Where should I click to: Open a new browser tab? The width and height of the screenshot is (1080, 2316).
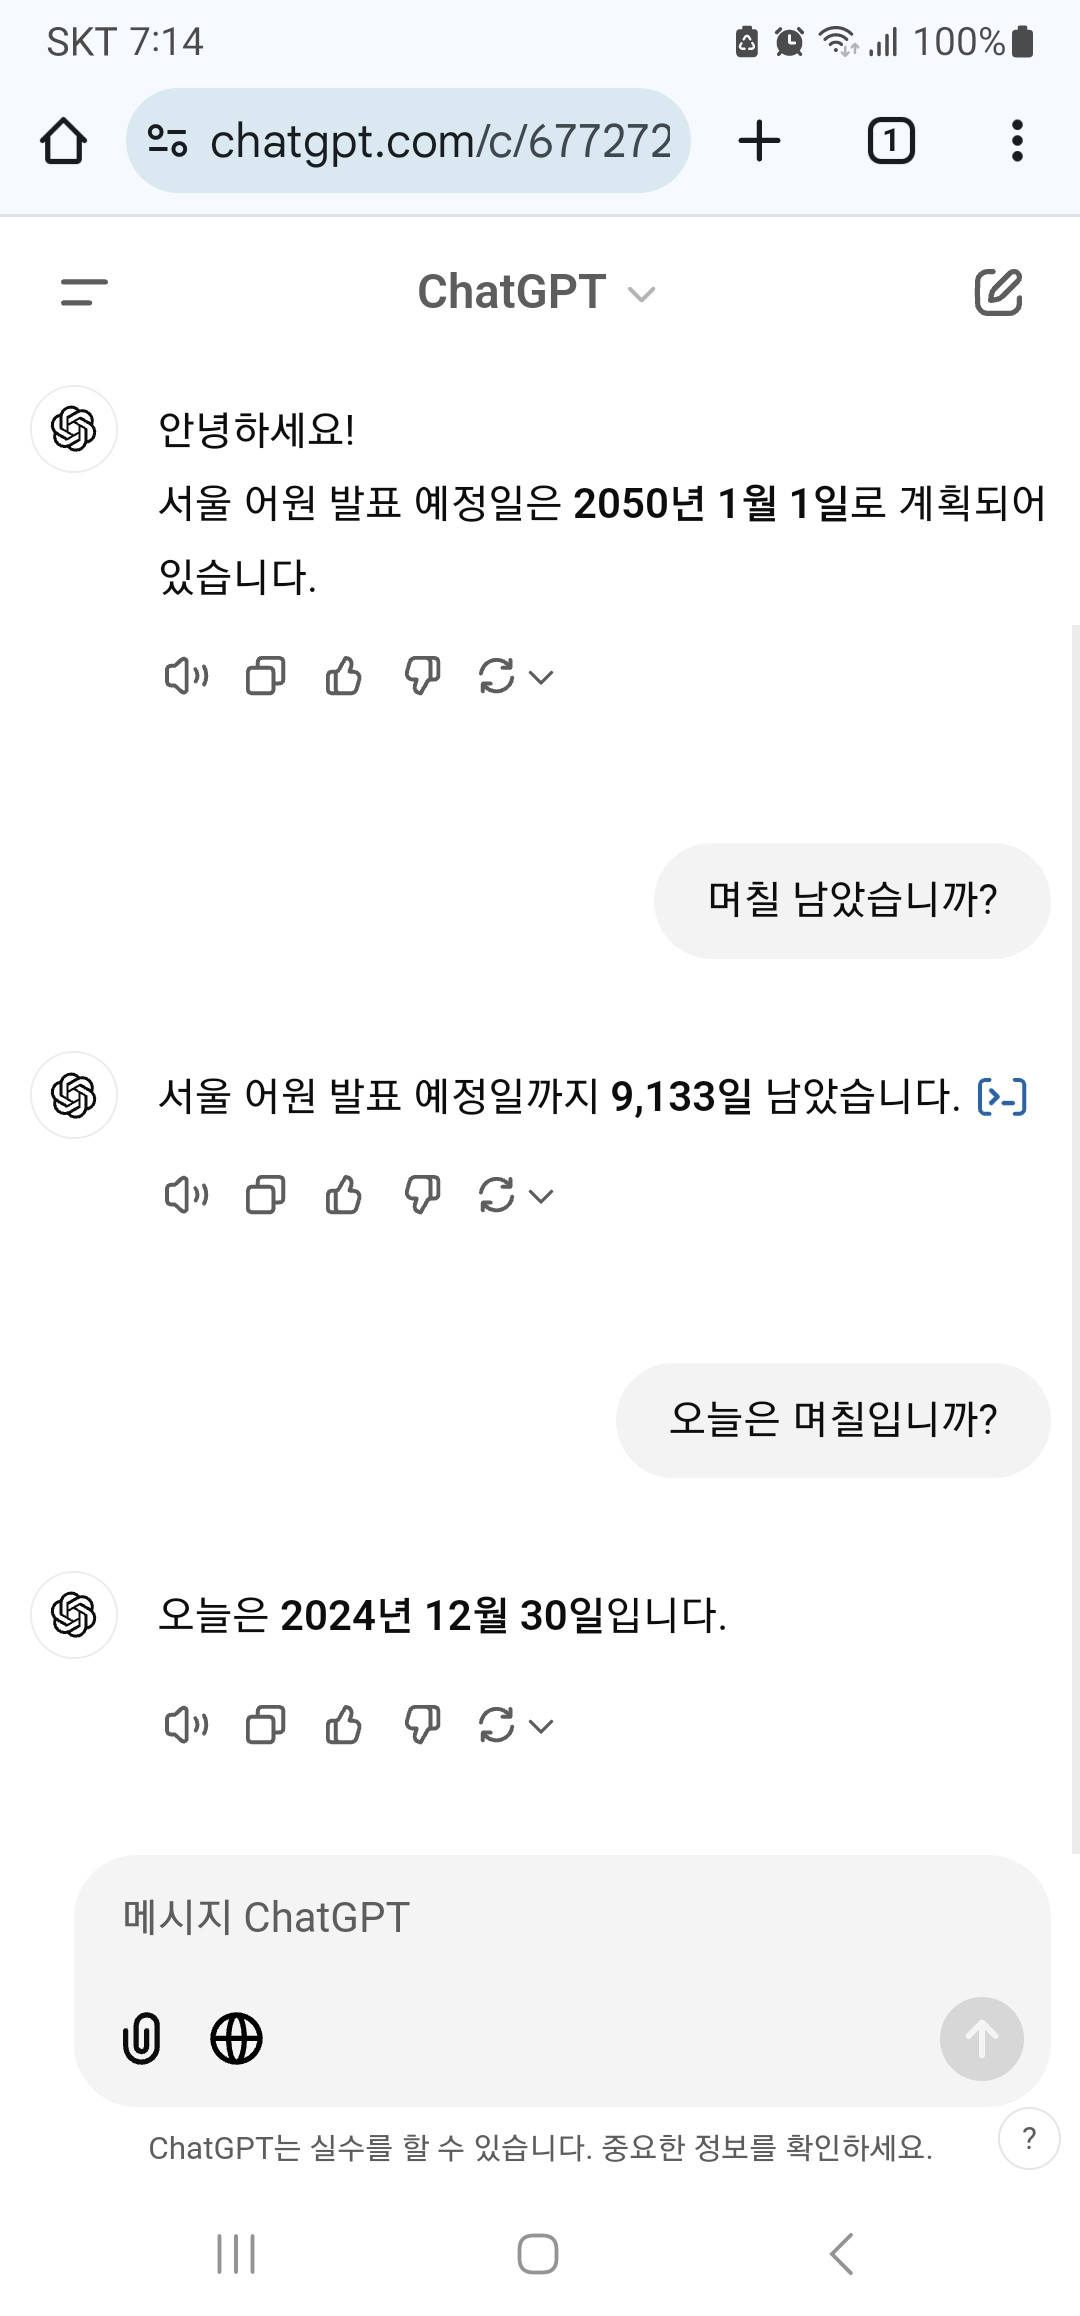click(x=759, y=141)
